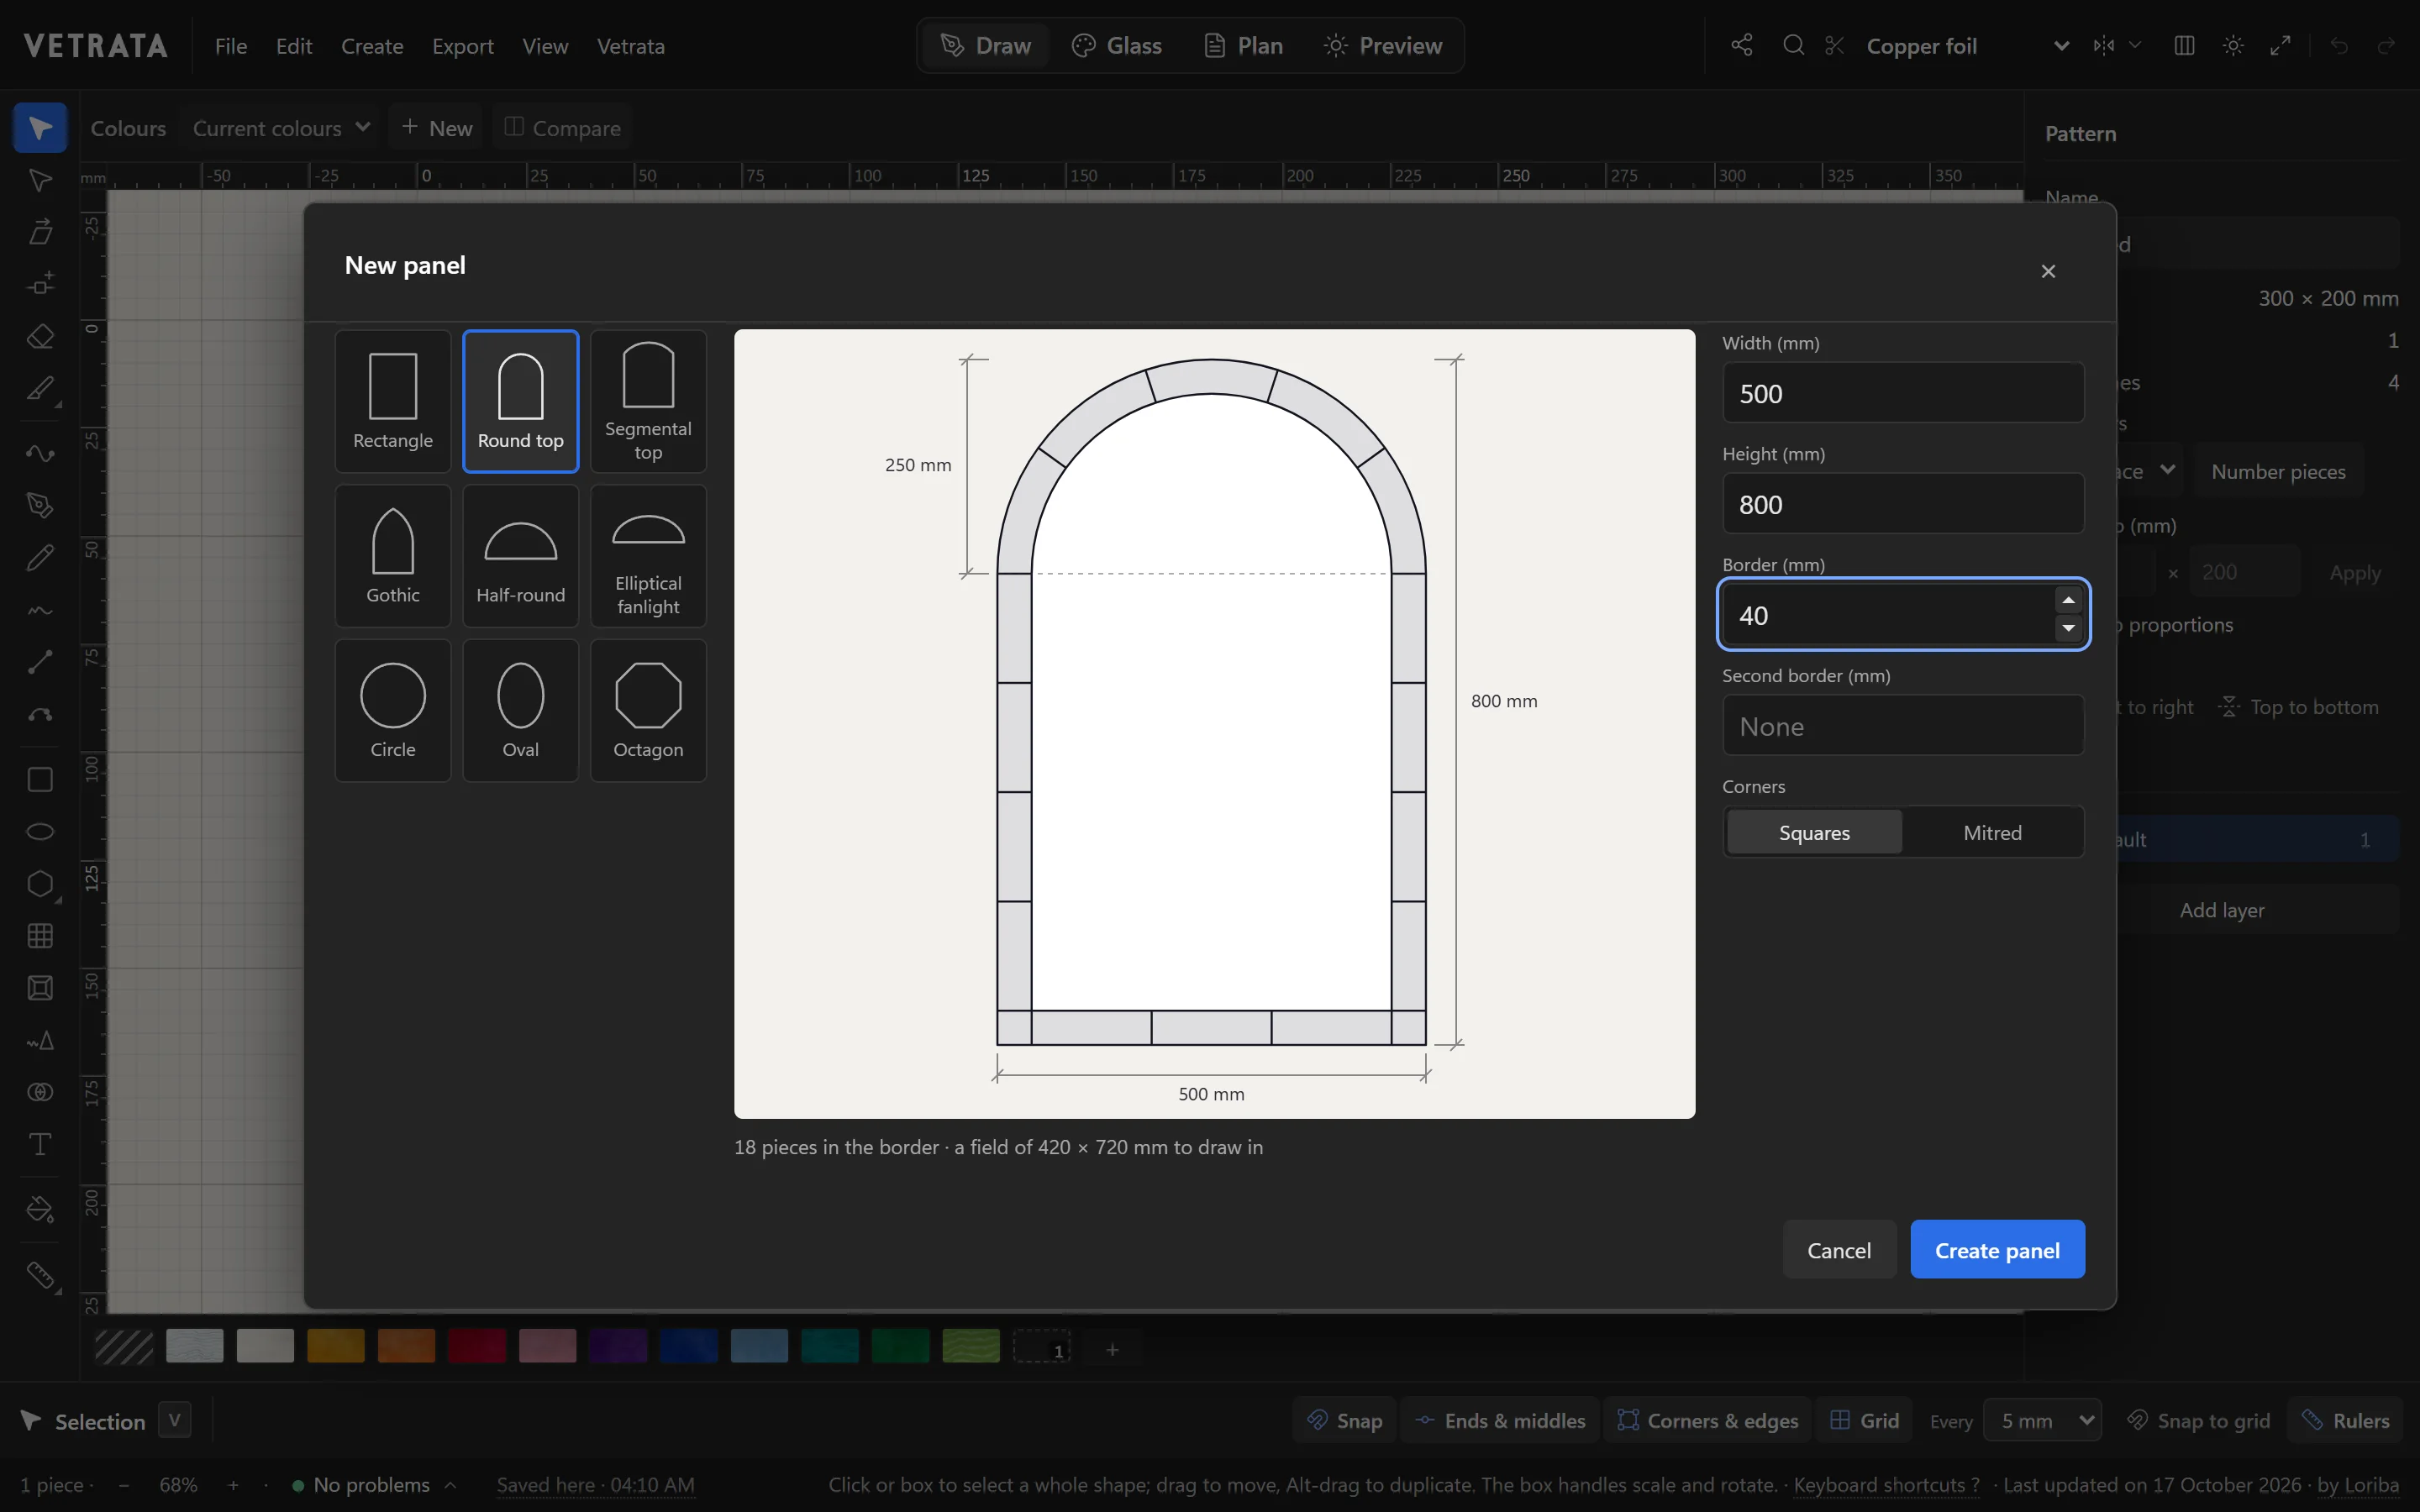Open the Keyboard shortcuts link
The height and width of the screenshot is (1512, 2420).
coord(1886,1485)
